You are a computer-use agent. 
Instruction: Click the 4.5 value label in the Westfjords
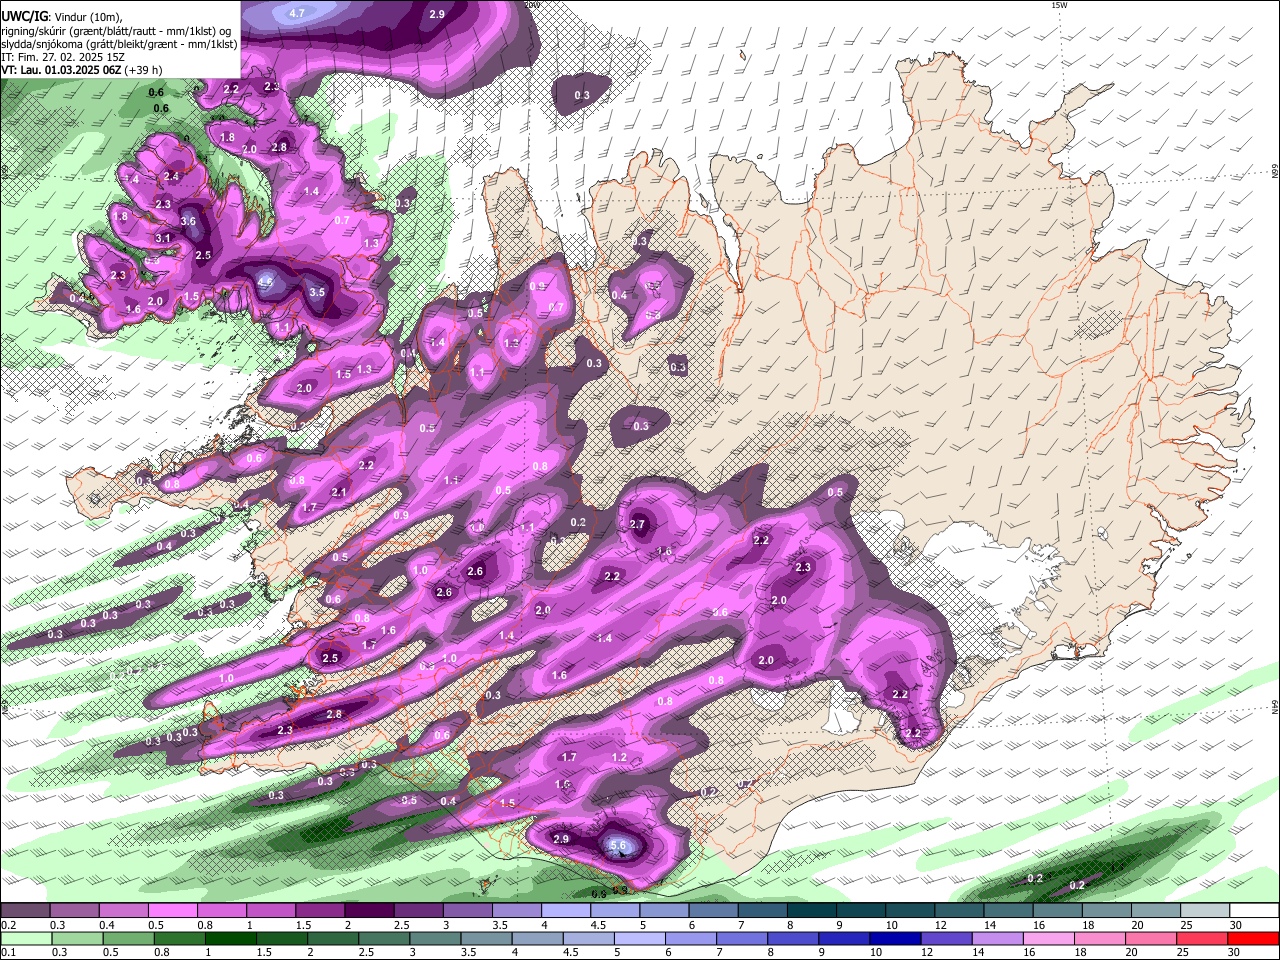(x=265, y=283)
